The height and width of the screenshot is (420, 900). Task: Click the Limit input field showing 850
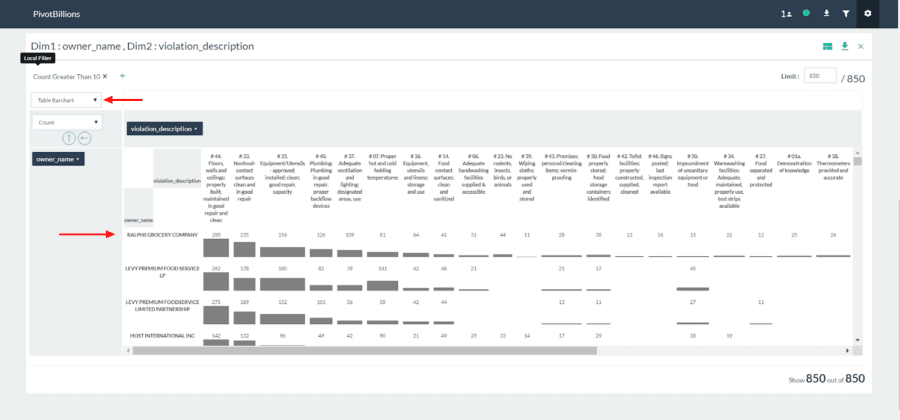[x=820, y=76]
